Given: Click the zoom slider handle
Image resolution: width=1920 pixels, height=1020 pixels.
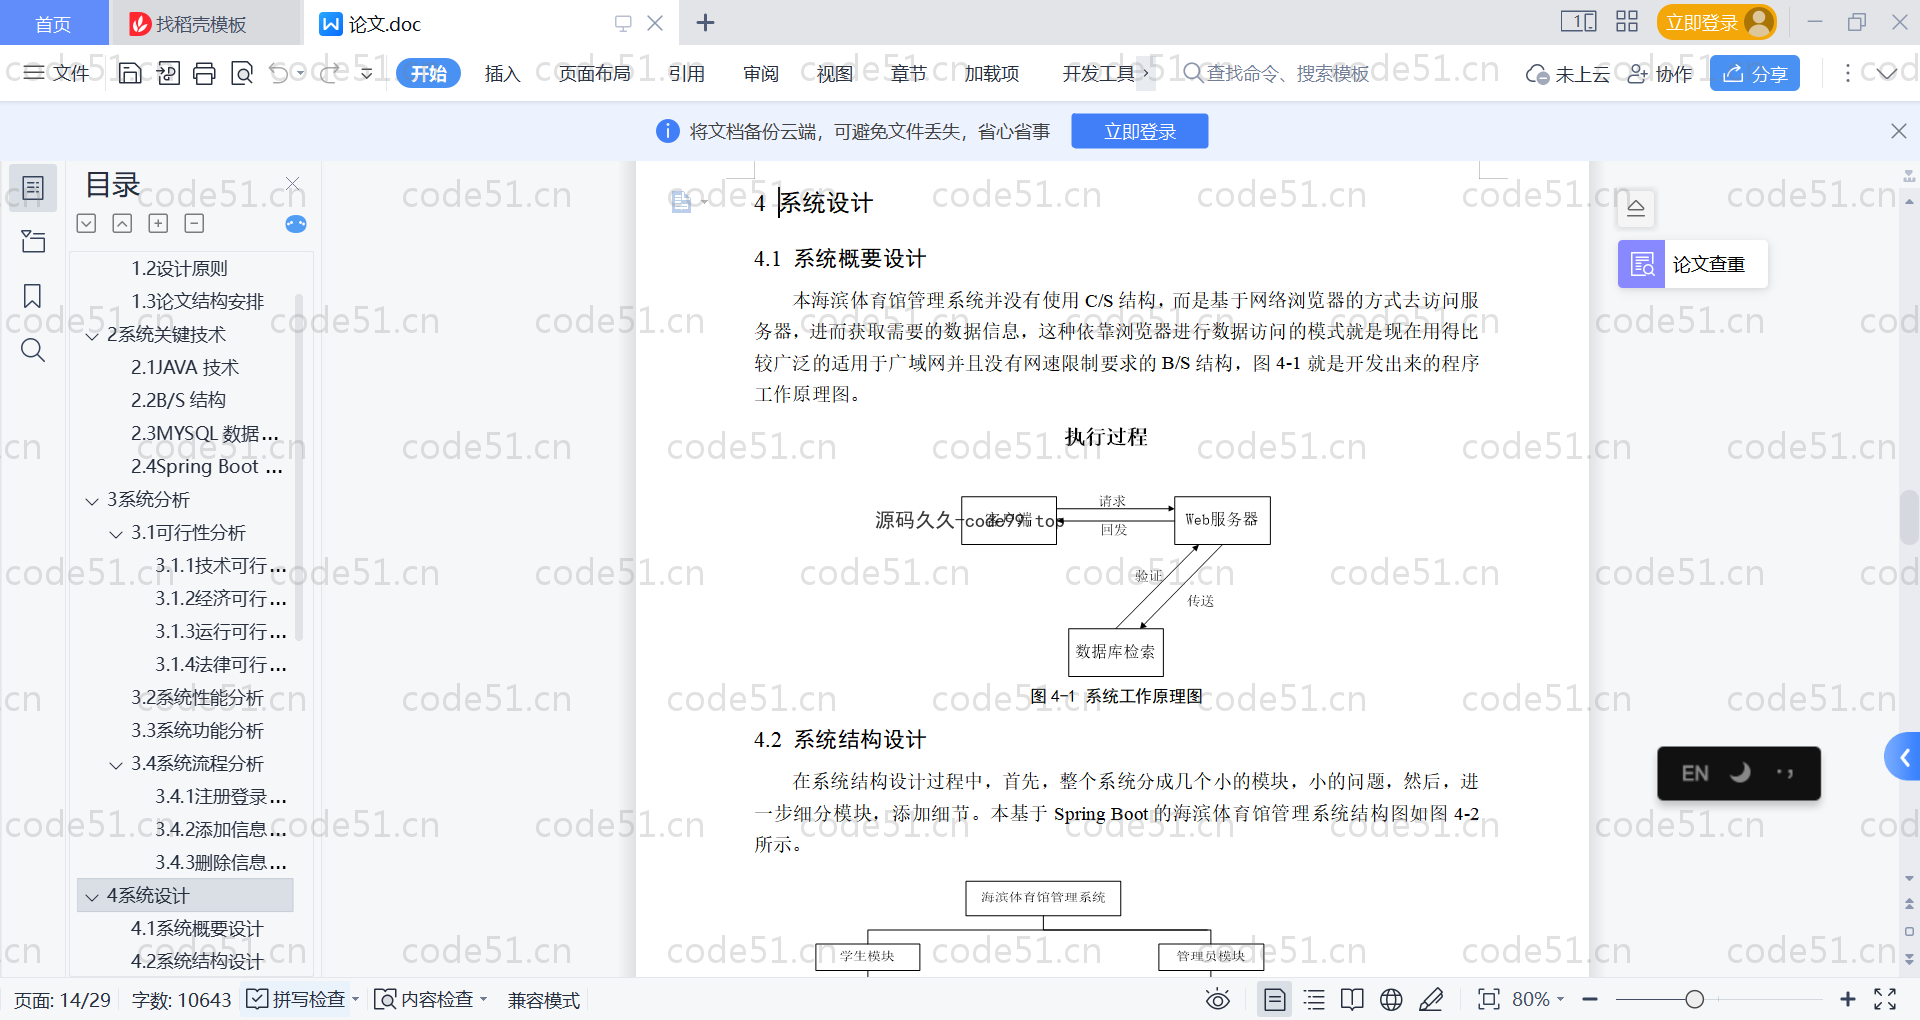Looking at the screenshot, I should pos(1694,999).
